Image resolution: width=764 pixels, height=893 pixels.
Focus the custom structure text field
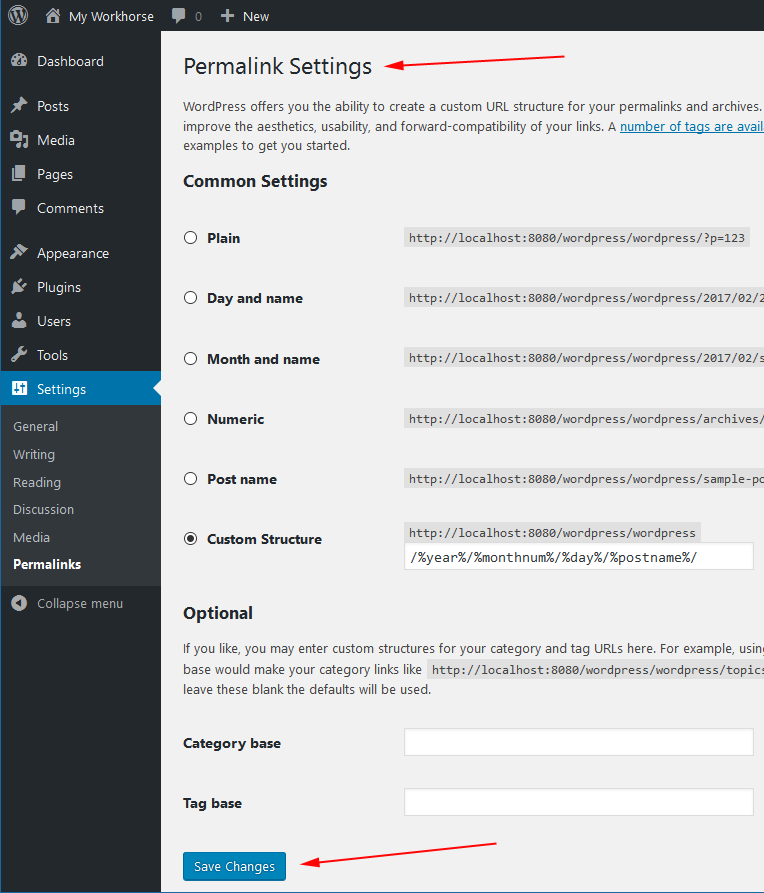click(578, 556)
